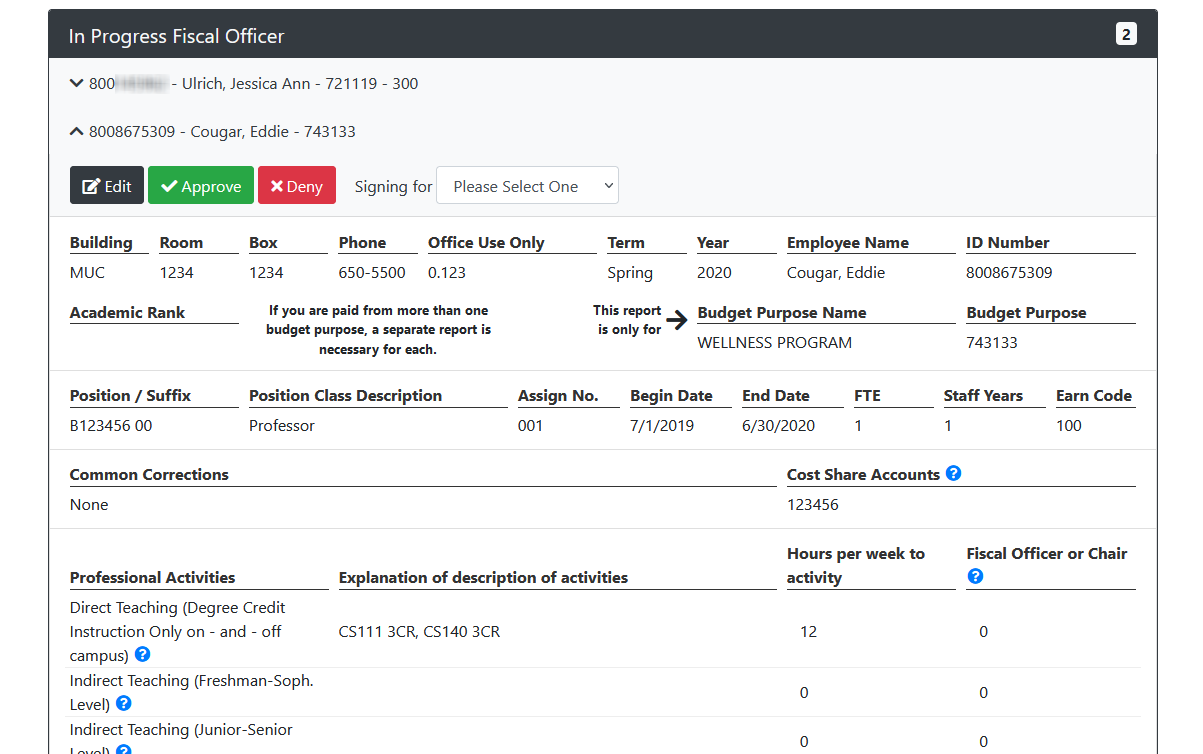Click the pending count badge showing 2
The image size is (1203, 754).
tap(1126, 35)
